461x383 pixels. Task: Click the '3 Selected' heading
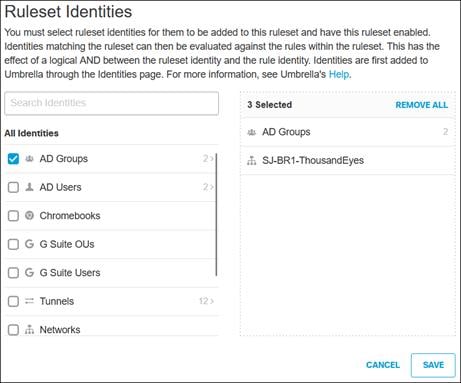[270, 105]
